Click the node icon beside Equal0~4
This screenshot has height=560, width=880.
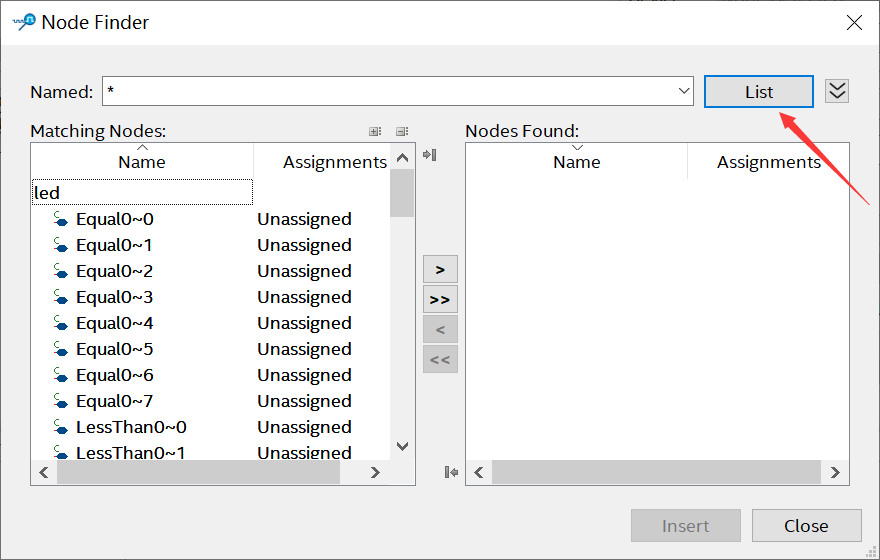coord(60,323)
